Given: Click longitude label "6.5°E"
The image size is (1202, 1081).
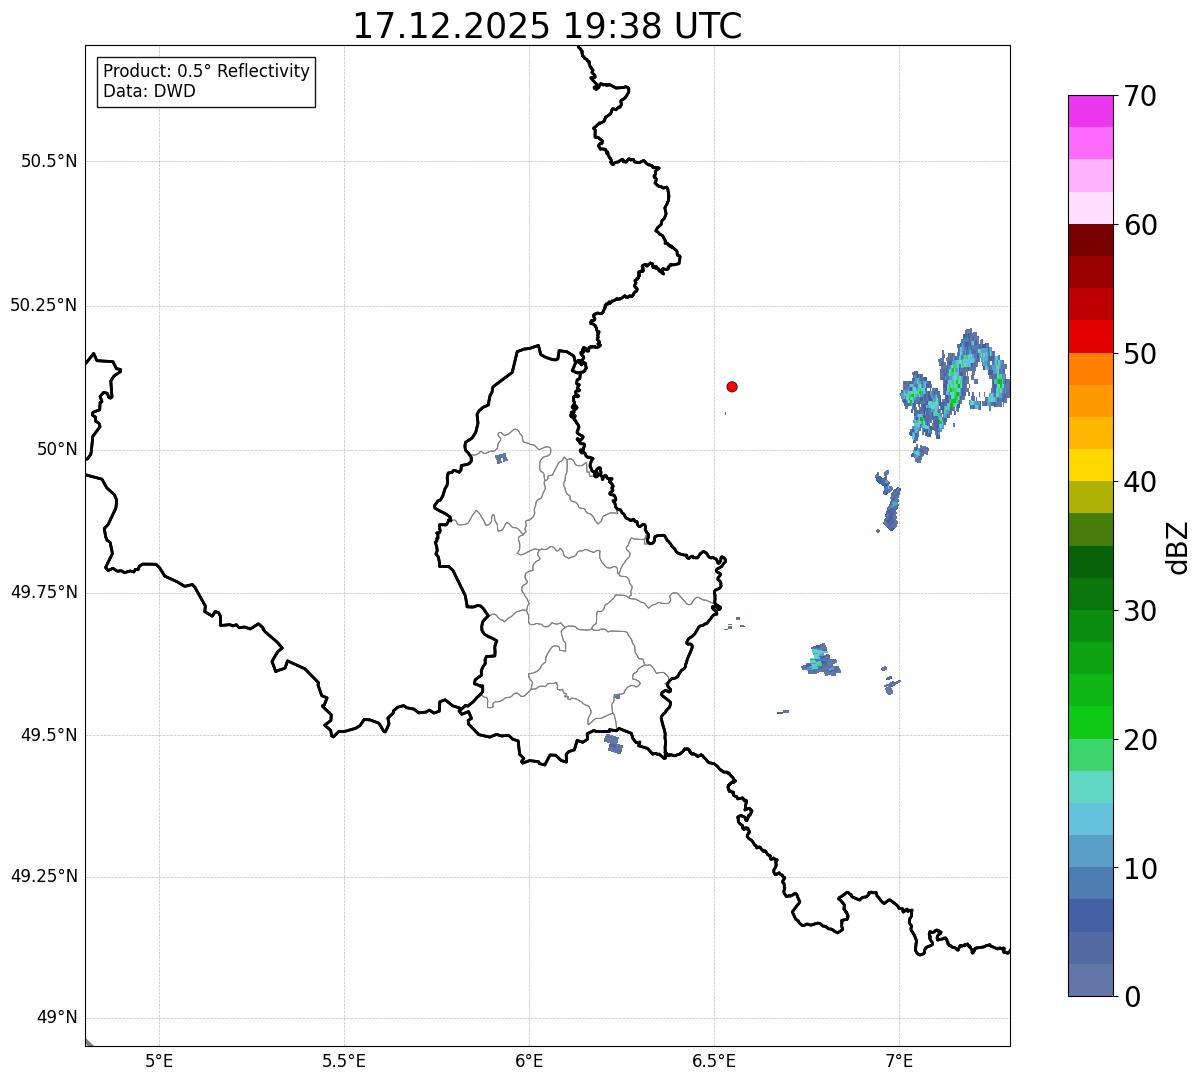Looking at the screenshot, I should pyautogui.click(x=714, y=1061).
